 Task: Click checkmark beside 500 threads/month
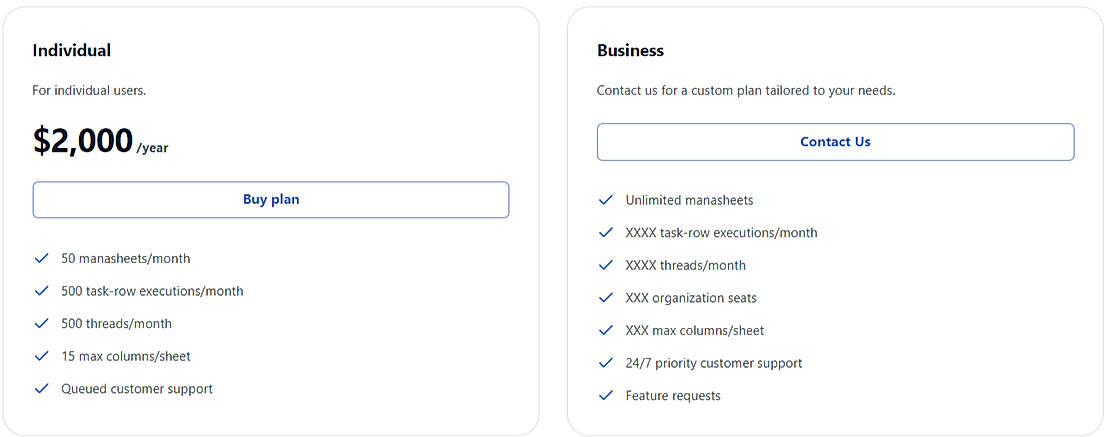(x=42, y=323)
